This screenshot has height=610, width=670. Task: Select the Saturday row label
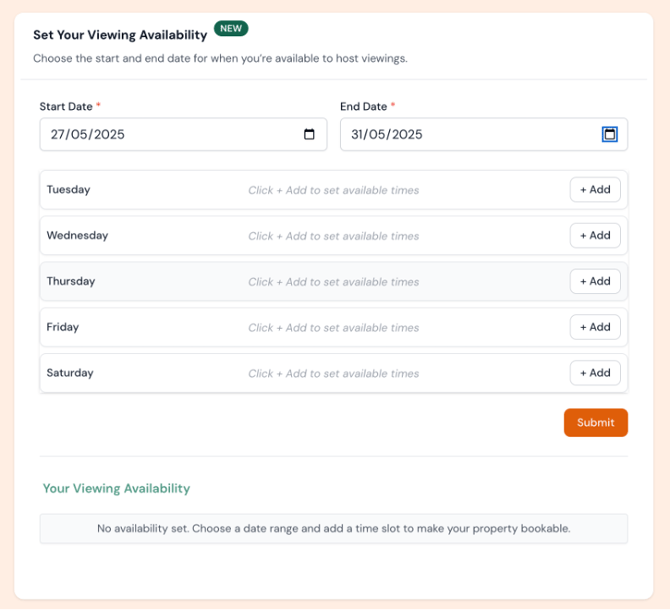tap(70, 373)
